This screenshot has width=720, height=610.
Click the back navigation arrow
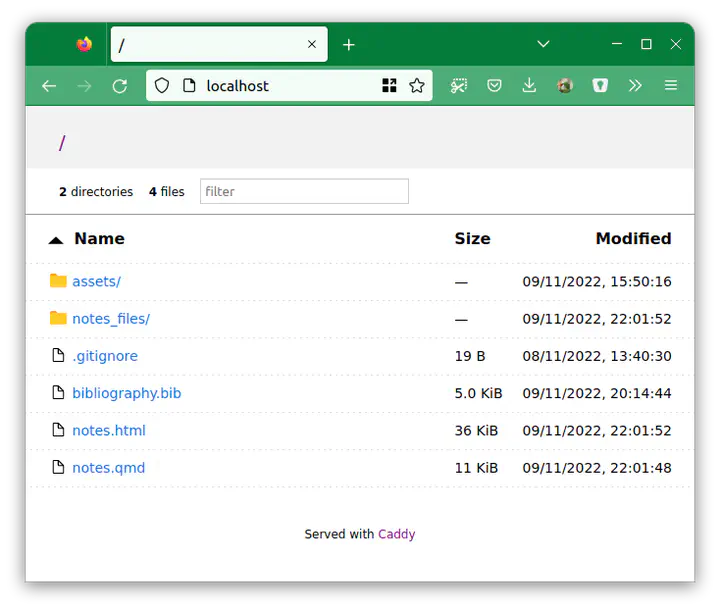pos(49,86)
